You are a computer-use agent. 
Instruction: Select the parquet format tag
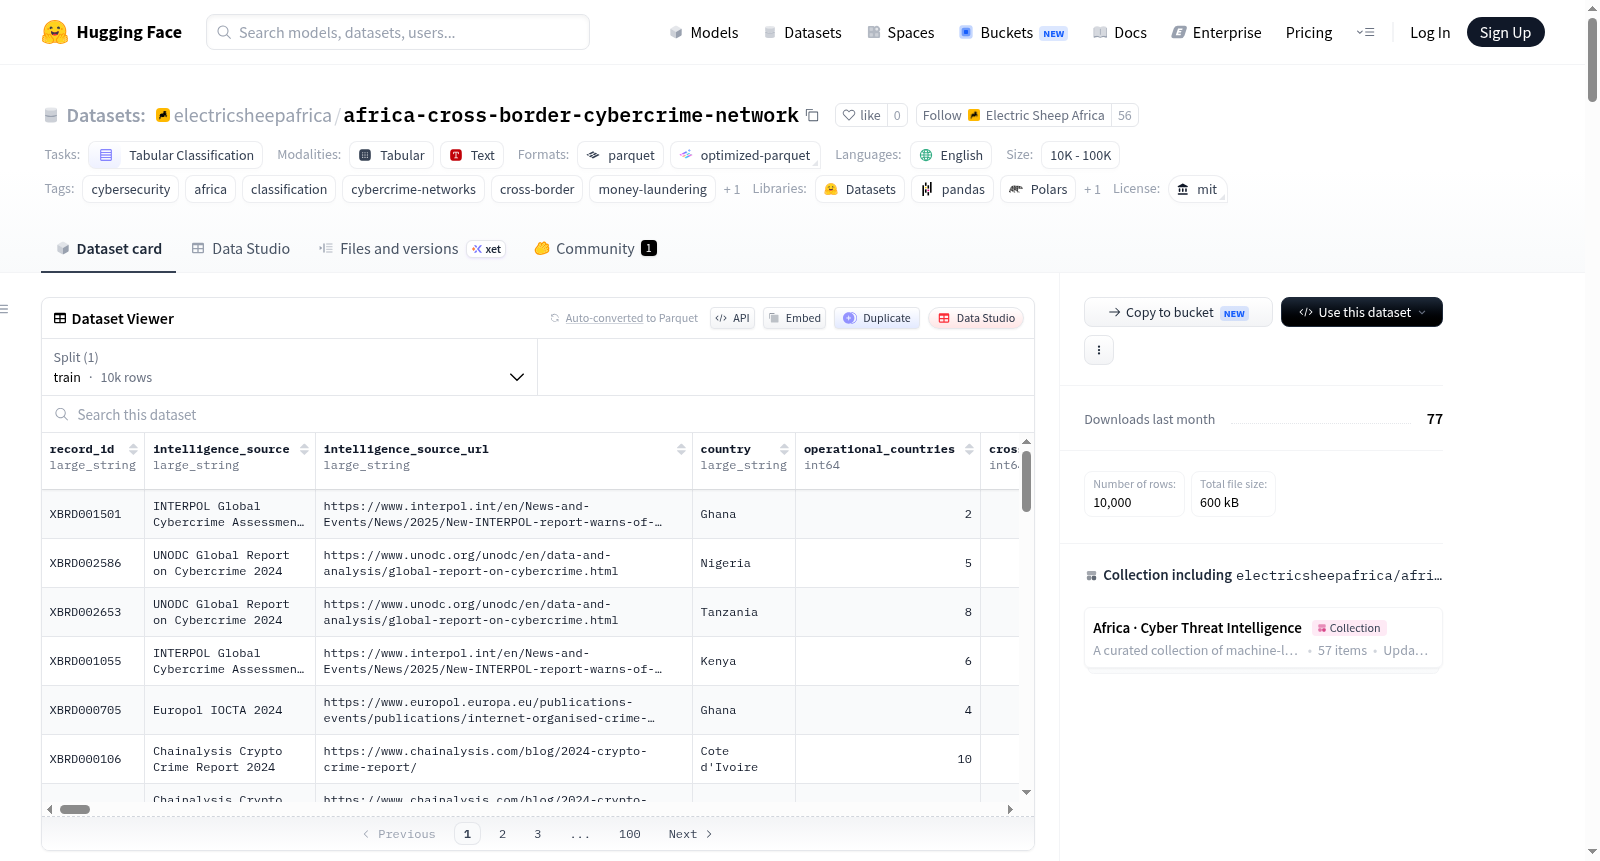(621, 155)
